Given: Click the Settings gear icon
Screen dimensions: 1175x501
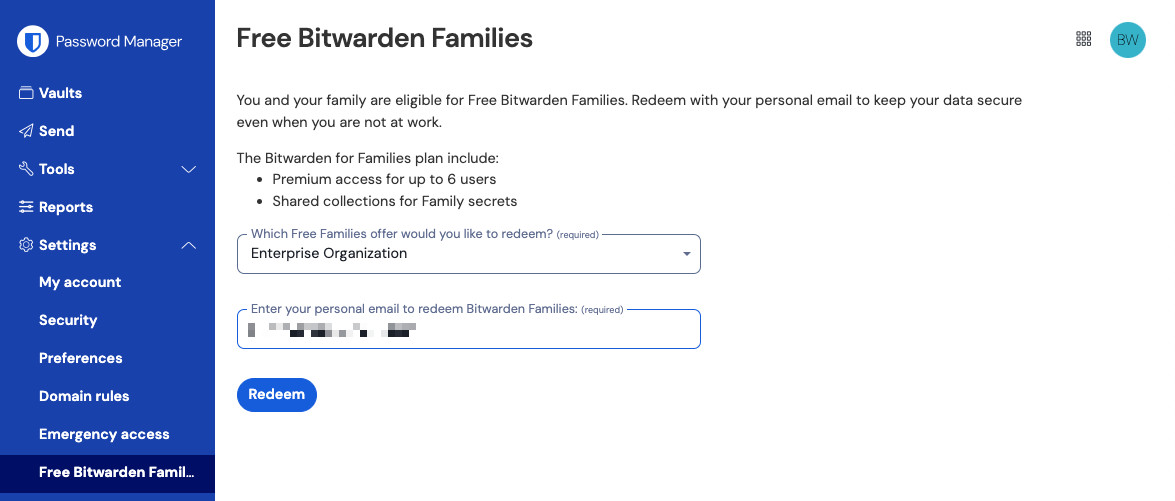Looking at the screenshot, I should click(26, 245).
